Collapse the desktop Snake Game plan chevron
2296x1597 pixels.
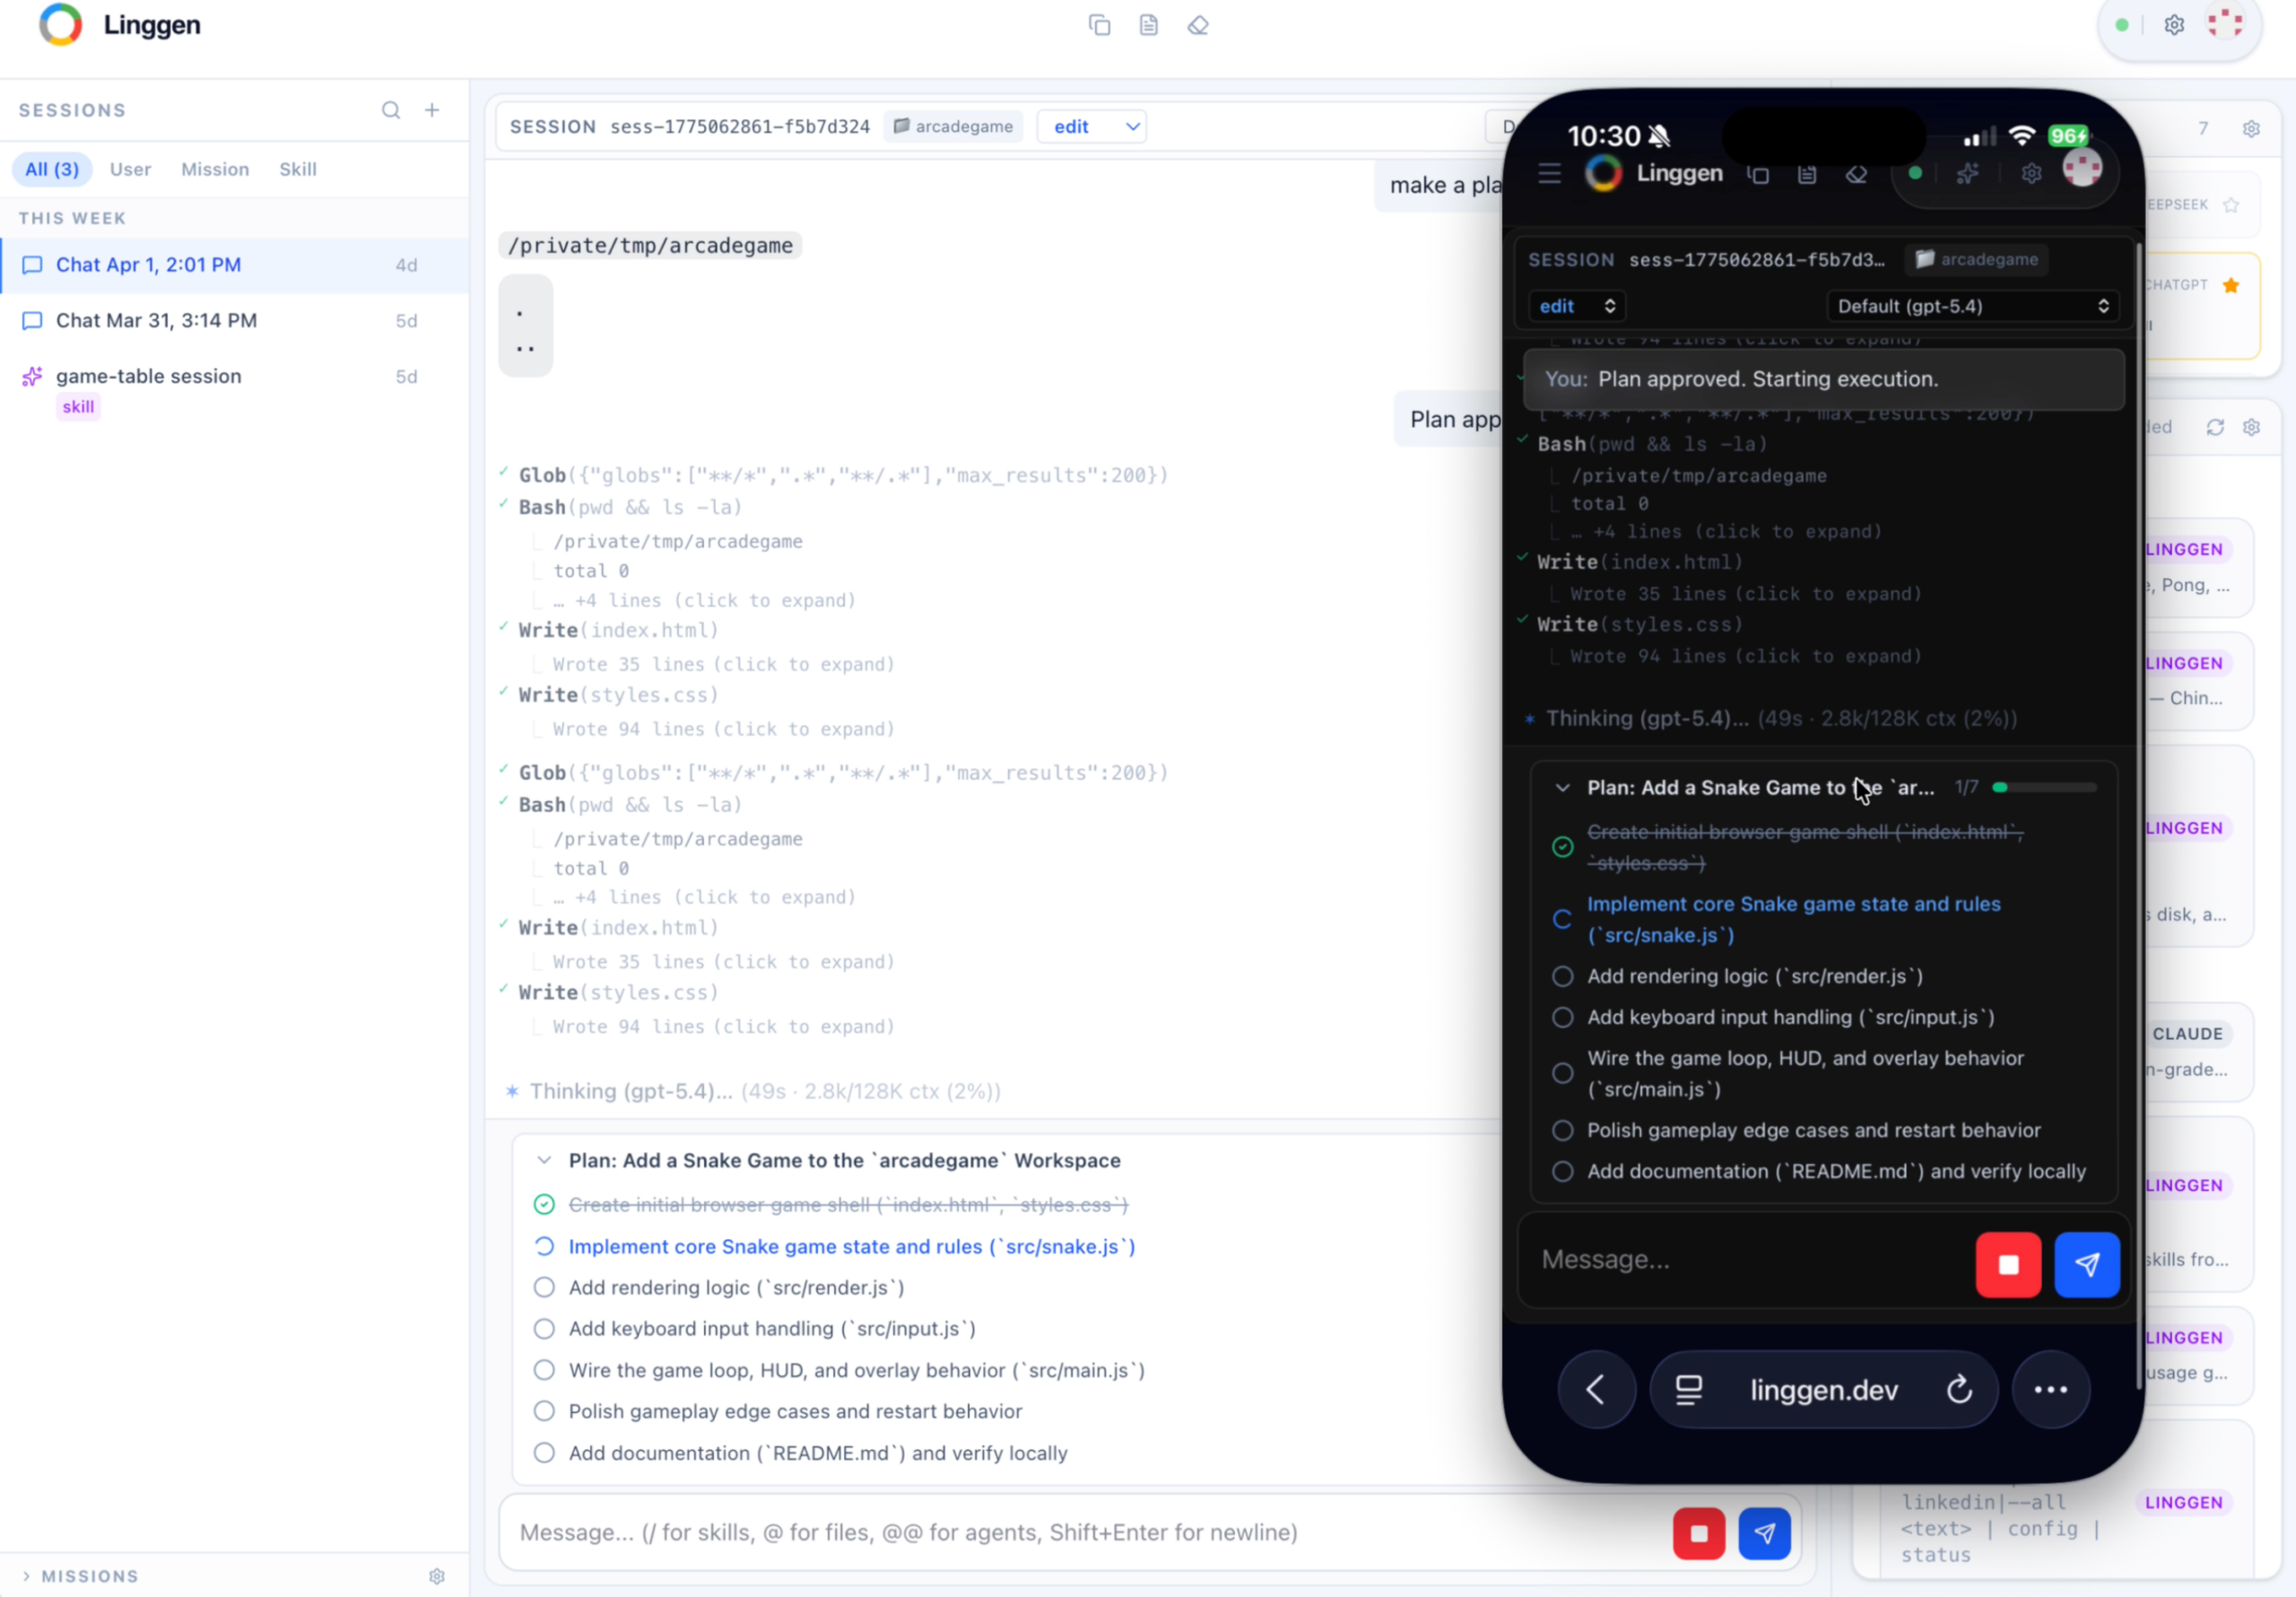pos(544,1161)
